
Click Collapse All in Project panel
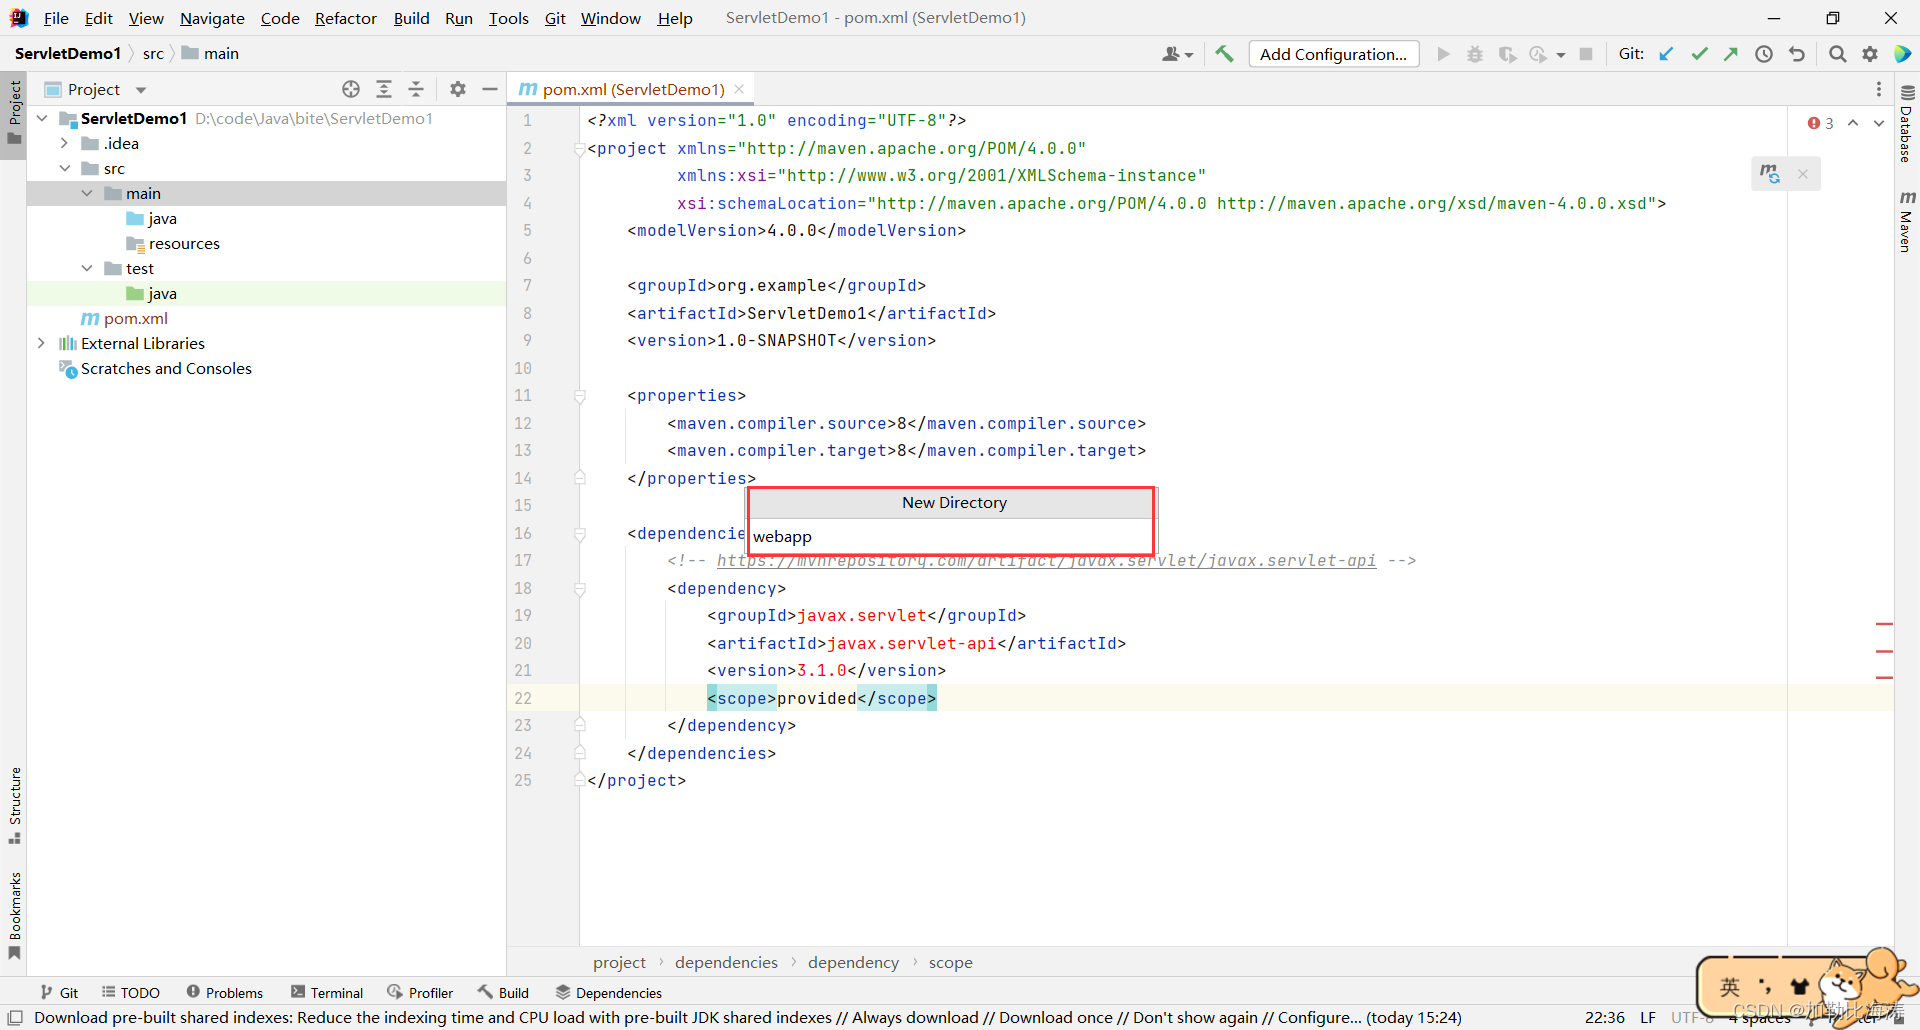(416, 89)
